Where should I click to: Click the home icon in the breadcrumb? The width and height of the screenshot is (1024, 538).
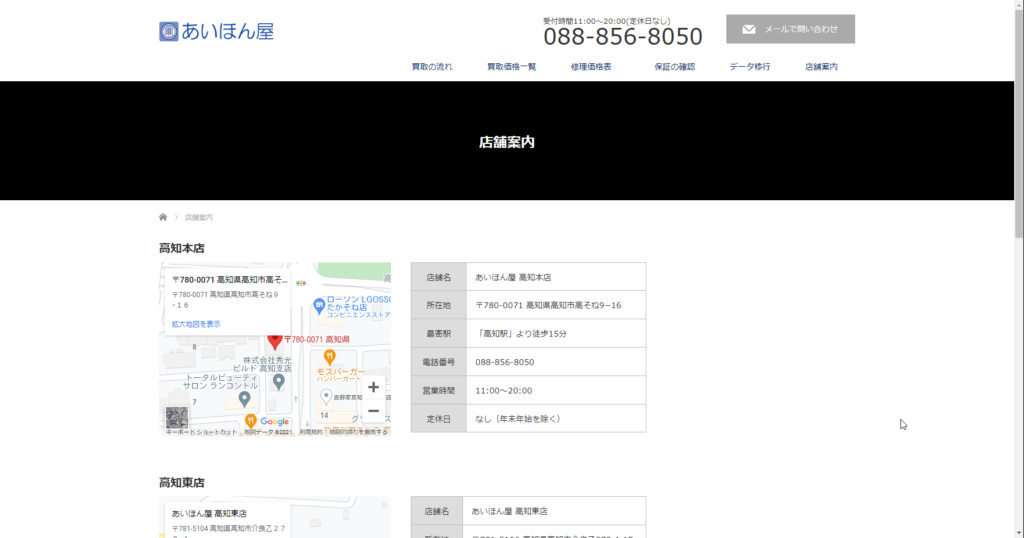(x=163, y=217)
